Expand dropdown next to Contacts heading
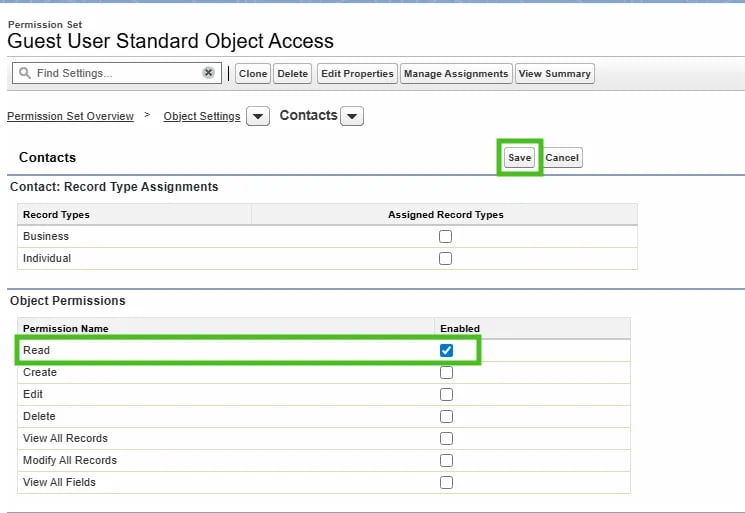The image size is (745, 513). click(x=352, y=116)
